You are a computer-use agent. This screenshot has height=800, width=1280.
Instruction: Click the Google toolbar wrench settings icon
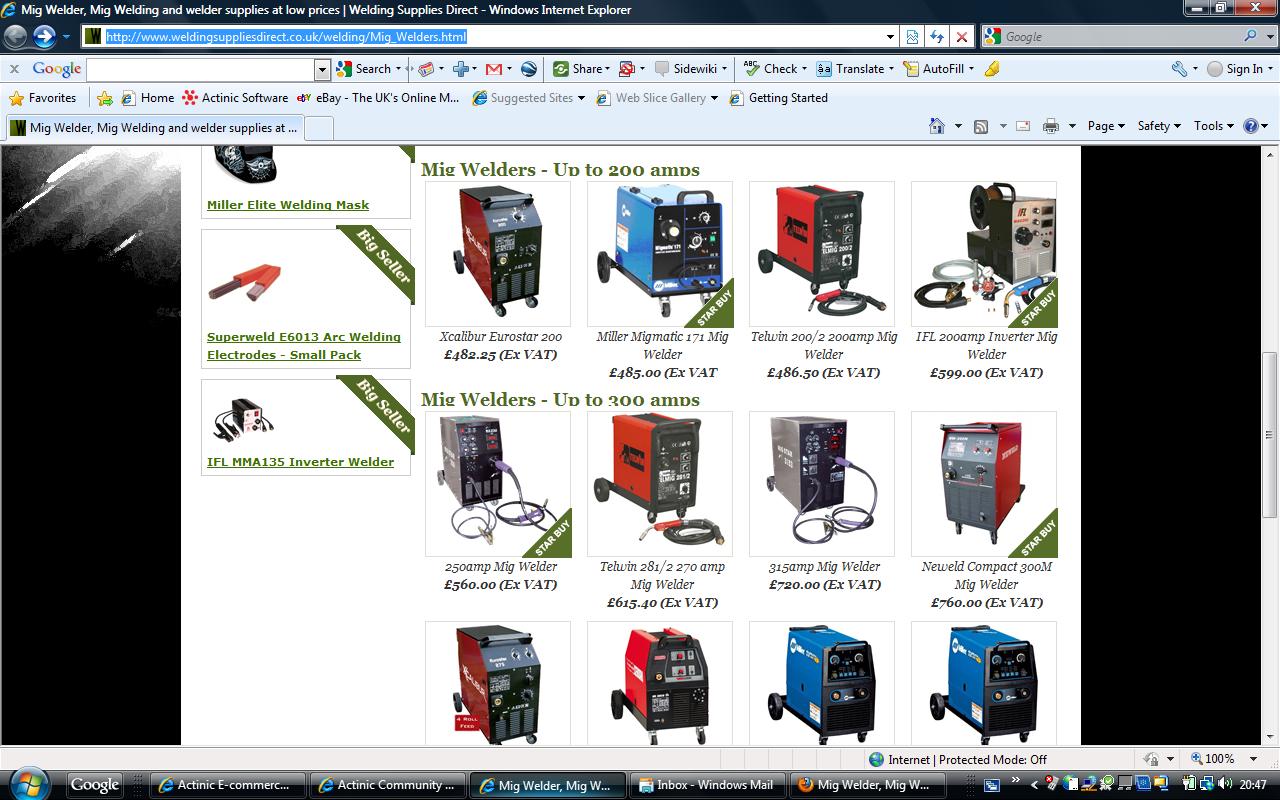click(x=1179, y=69)
